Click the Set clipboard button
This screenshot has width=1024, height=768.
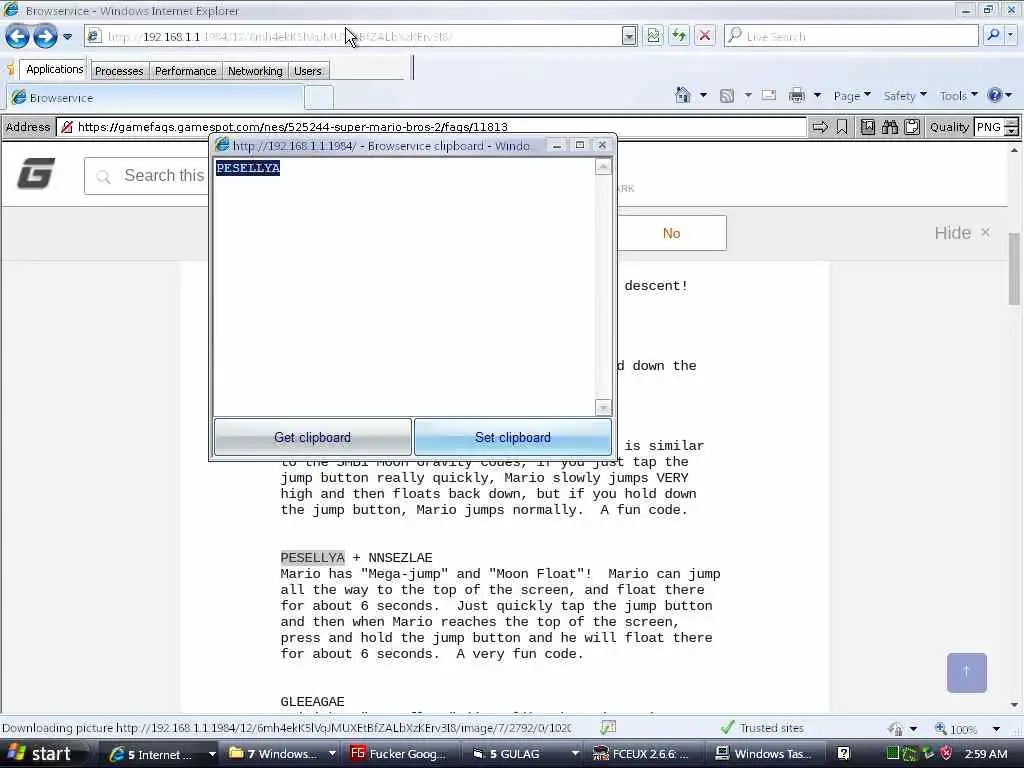pos(513,437)
